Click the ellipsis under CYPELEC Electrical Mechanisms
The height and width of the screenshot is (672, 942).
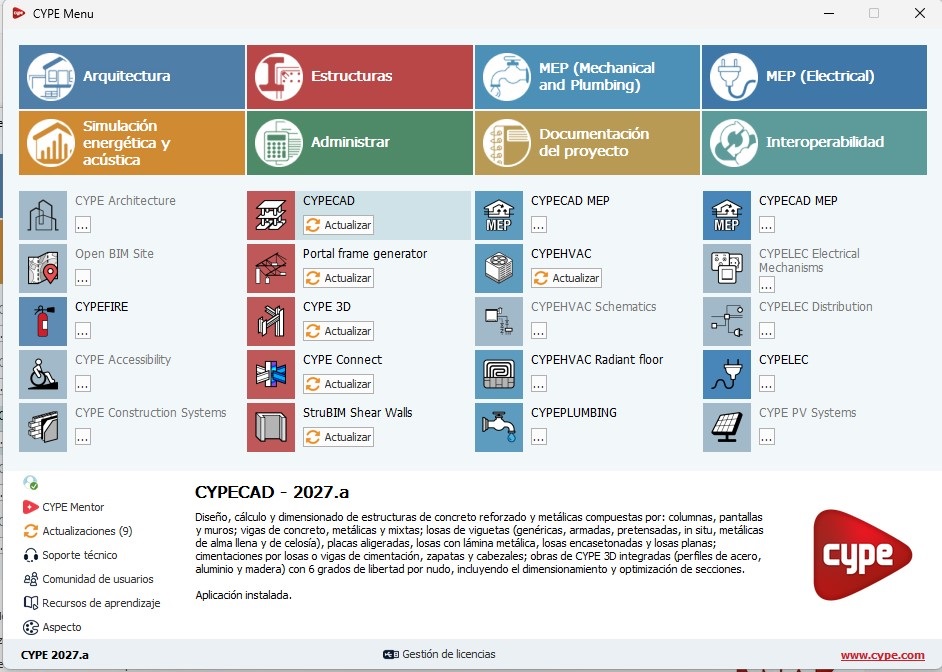pyautogui.click(x=767, y=284)
